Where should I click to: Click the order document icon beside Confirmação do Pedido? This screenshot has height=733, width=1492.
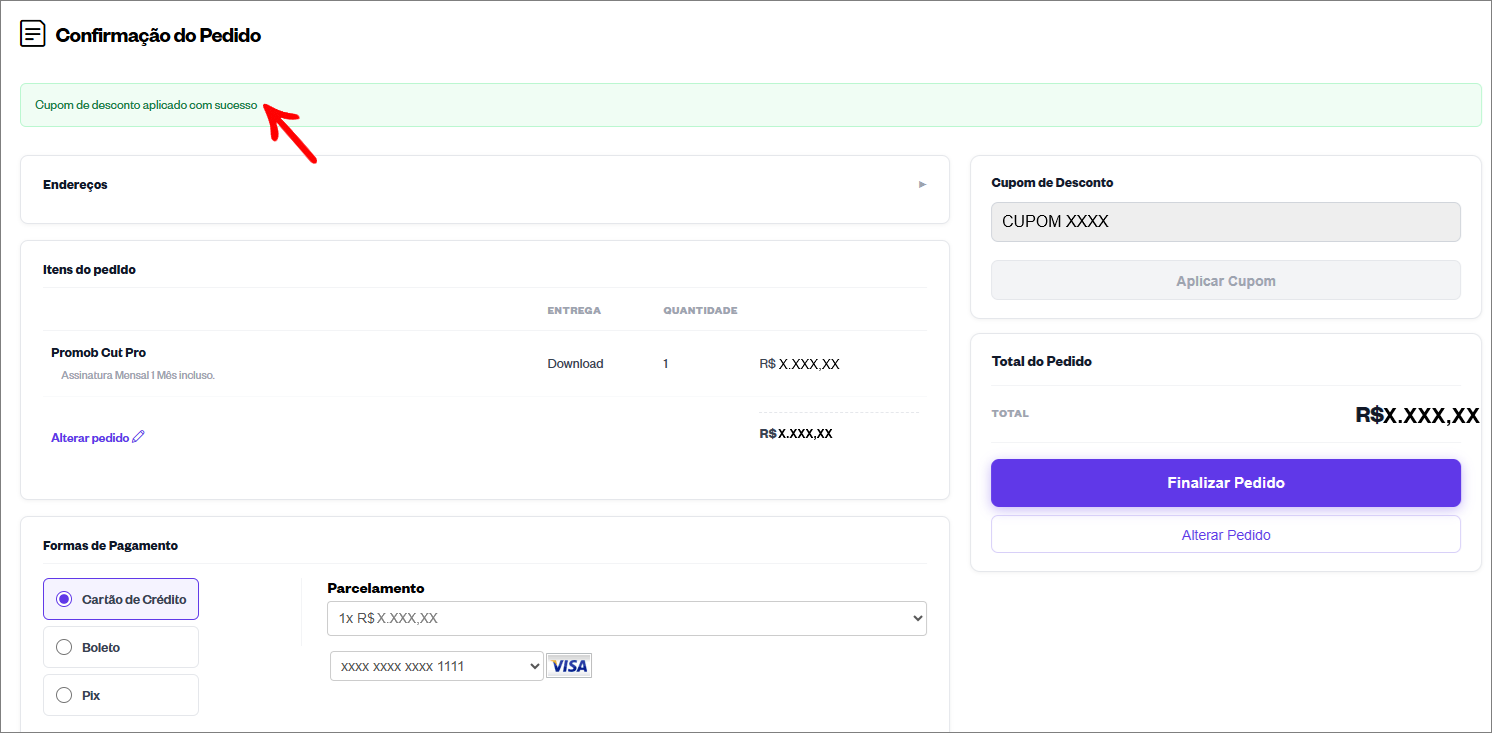point(33,34)
